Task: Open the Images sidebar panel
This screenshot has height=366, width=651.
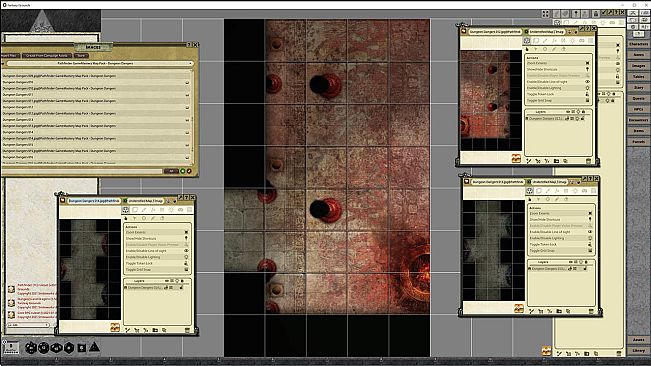Action: pos(639,66)
